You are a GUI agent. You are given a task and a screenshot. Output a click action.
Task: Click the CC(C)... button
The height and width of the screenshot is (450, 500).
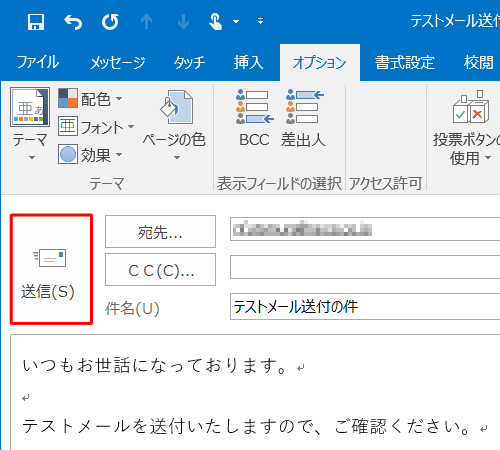[x=160, y=270]
